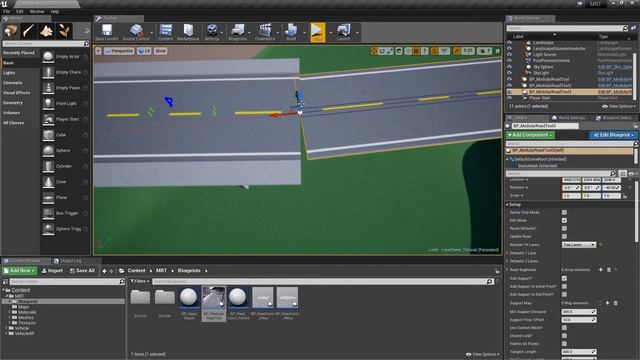This screenshot has width=640, height=360.
Task: Click the World Outliner search field
Action: (x=567, y=28)
